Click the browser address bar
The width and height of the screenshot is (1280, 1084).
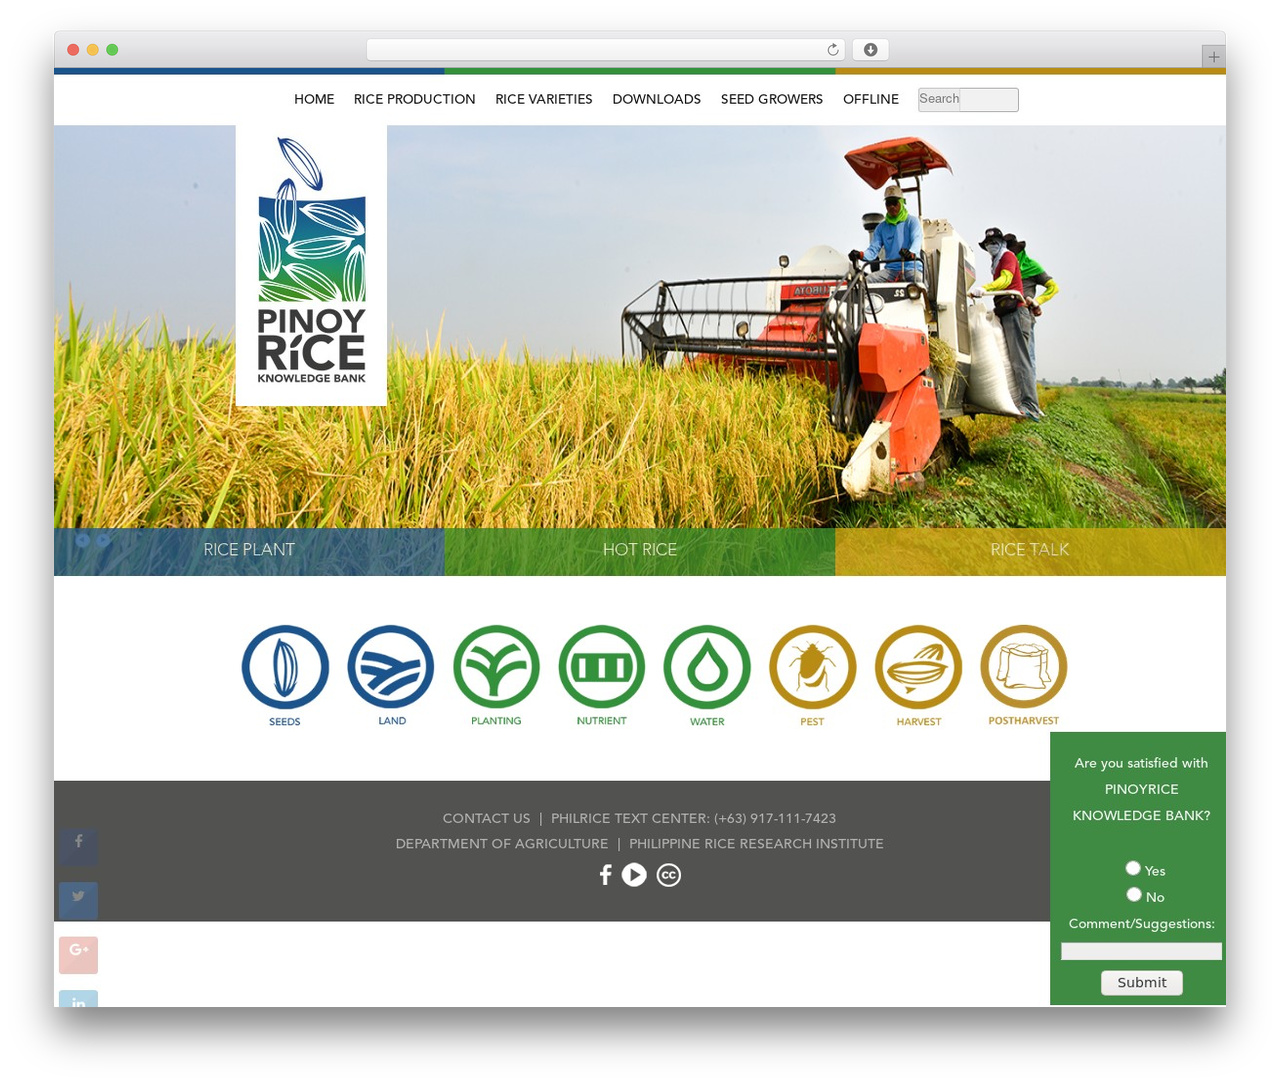(x=606, y=50)
